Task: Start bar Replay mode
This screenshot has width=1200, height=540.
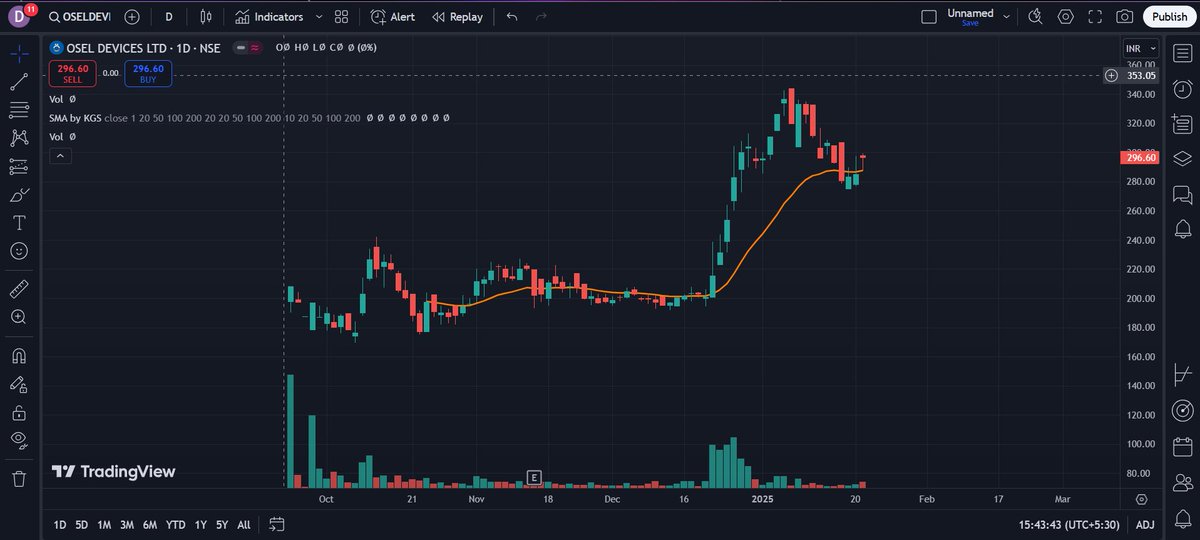Action: pyautogui.click(x=457, y=17)
